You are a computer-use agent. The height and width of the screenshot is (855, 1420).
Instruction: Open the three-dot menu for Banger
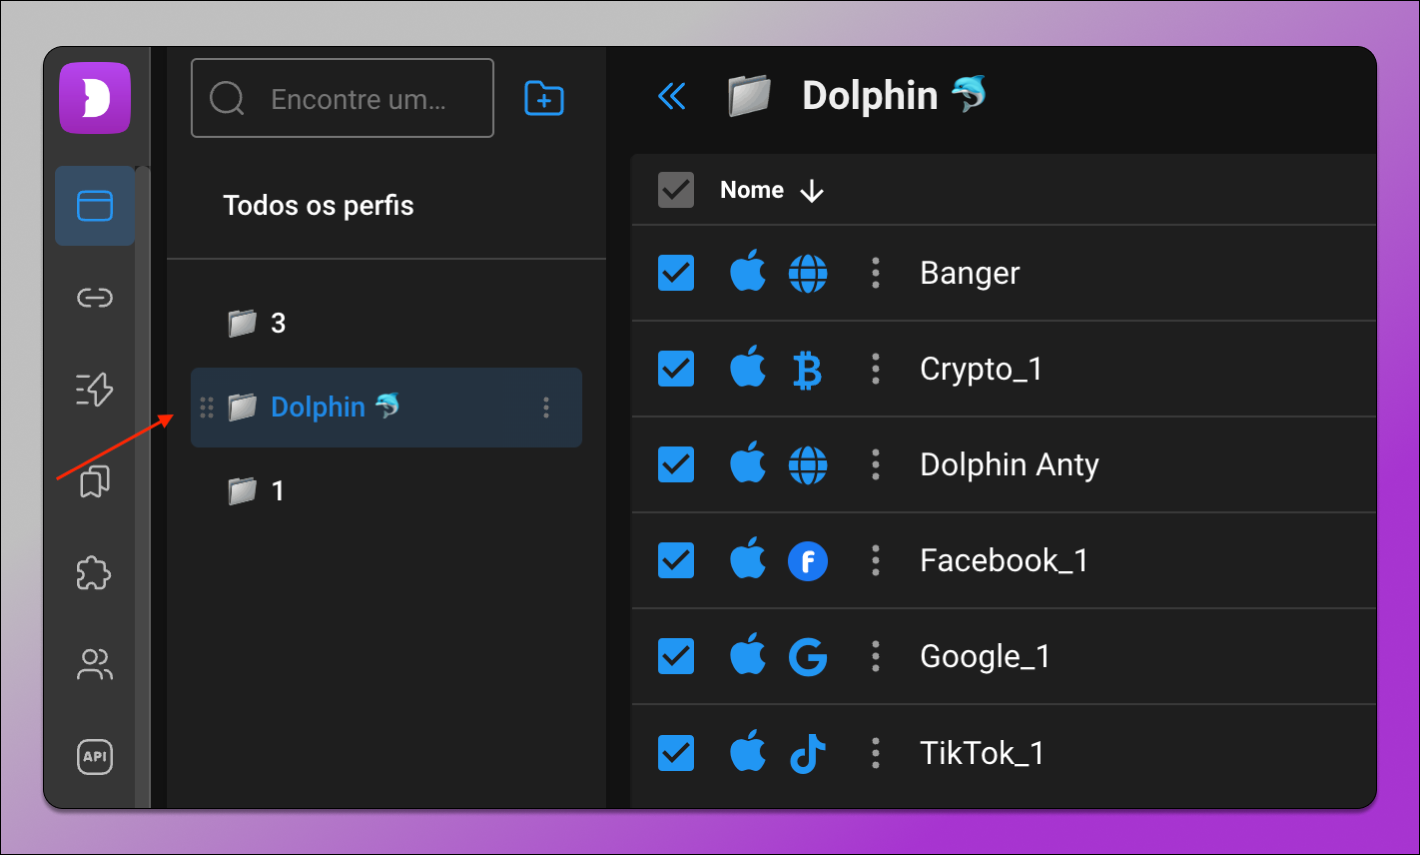point(876,273)
